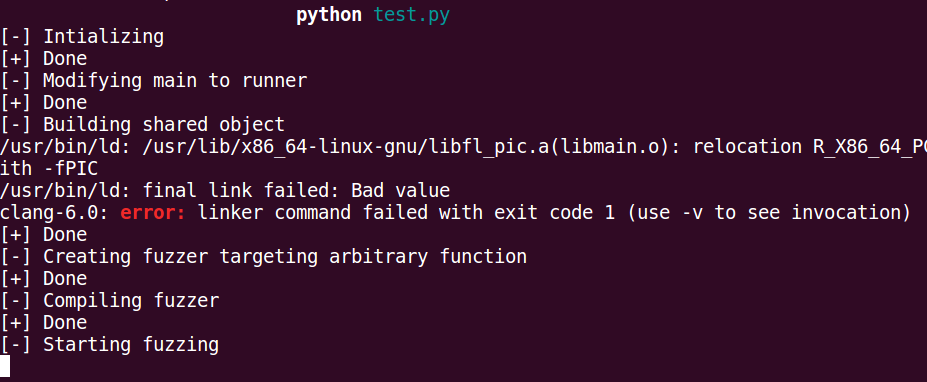Click the white terminal cursor block
This screenshot has height=382, width=927.
click(5, 367)
